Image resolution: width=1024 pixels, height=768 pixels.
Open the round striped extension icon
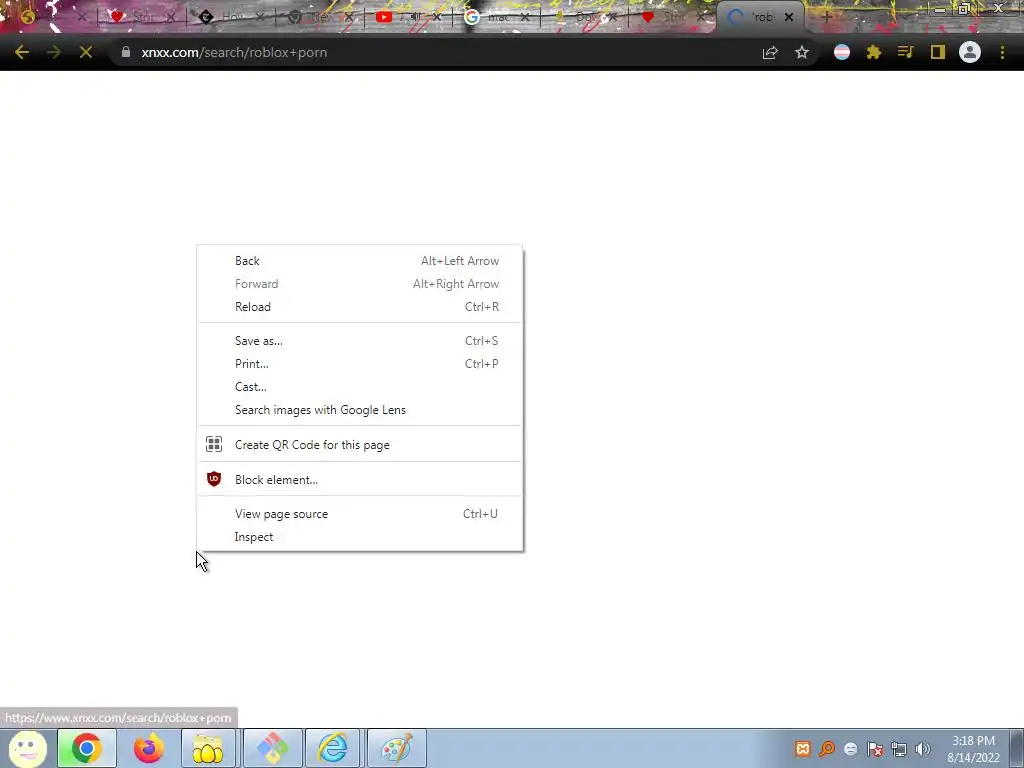point(842,52)
